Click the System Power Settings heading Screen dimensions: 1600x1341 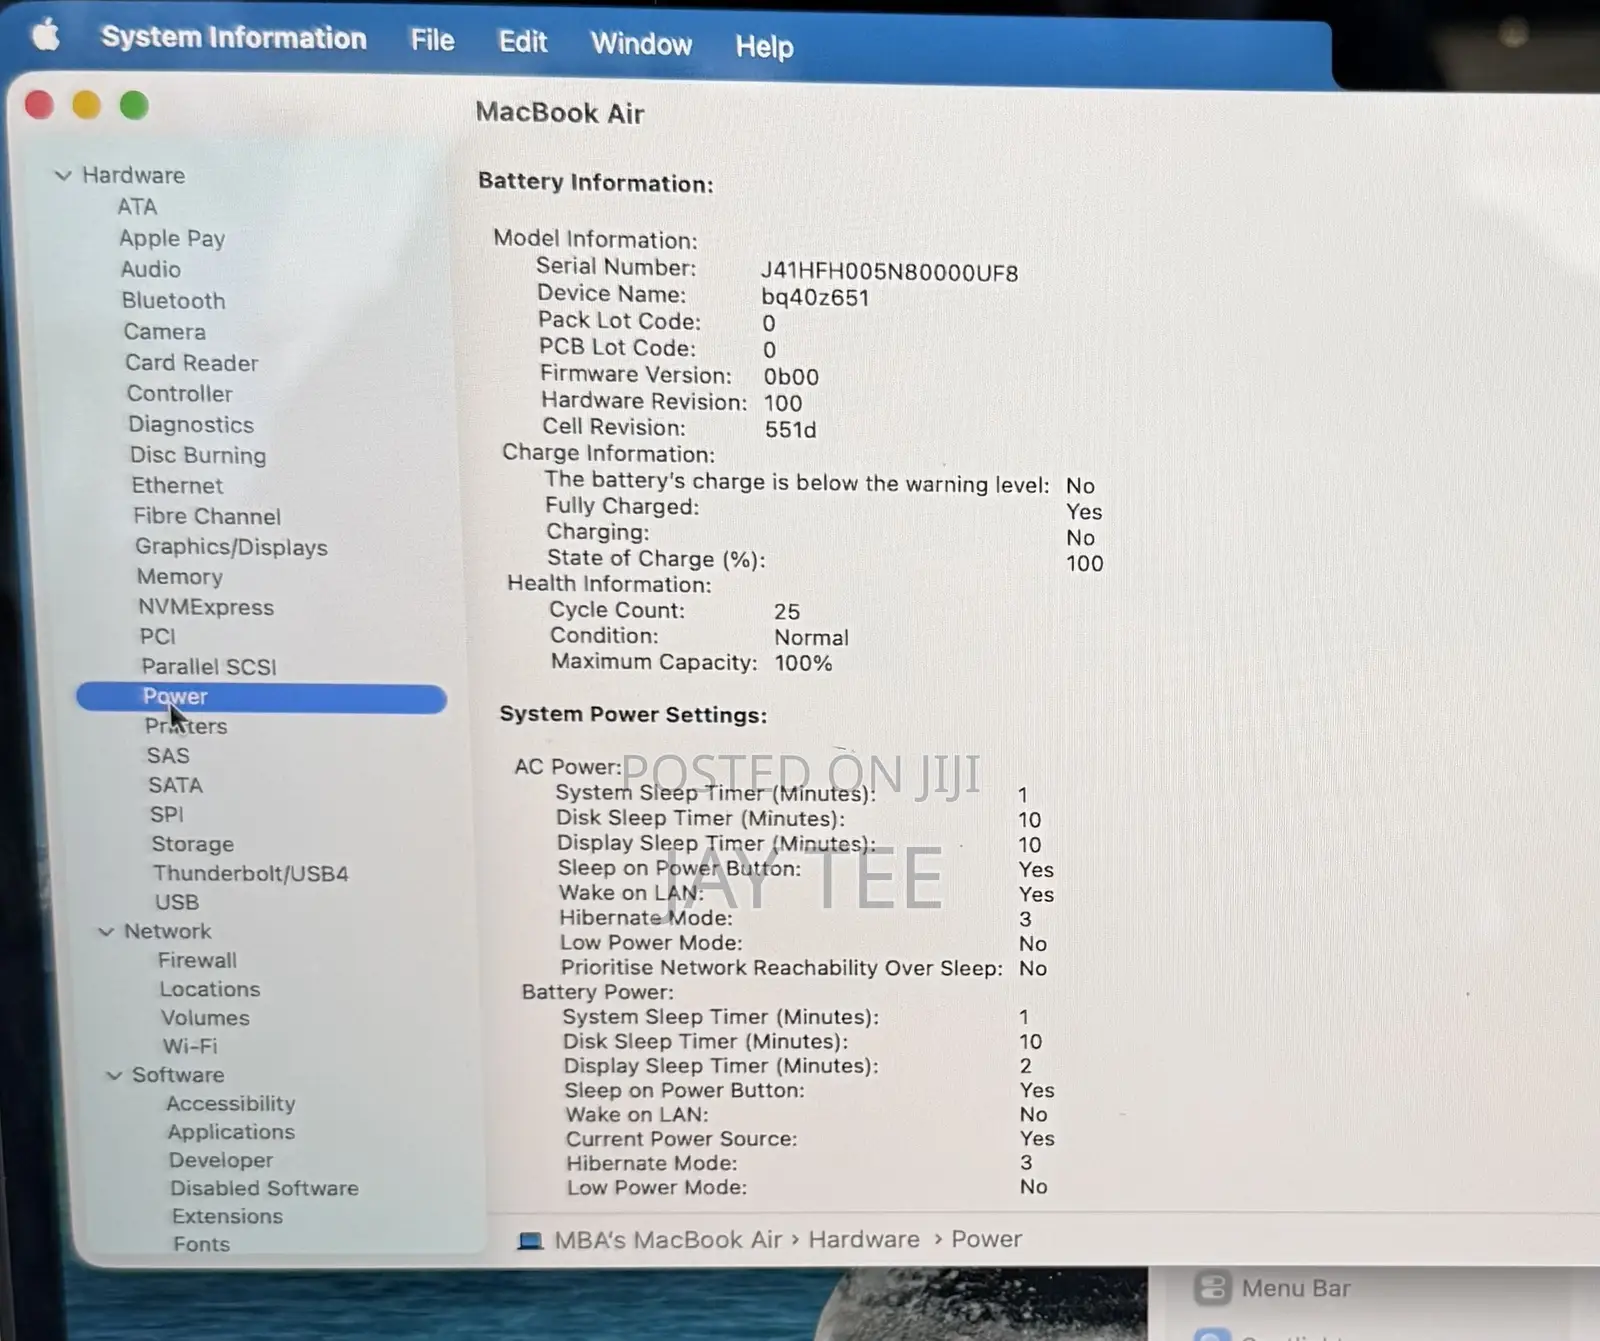pos(633,715)
